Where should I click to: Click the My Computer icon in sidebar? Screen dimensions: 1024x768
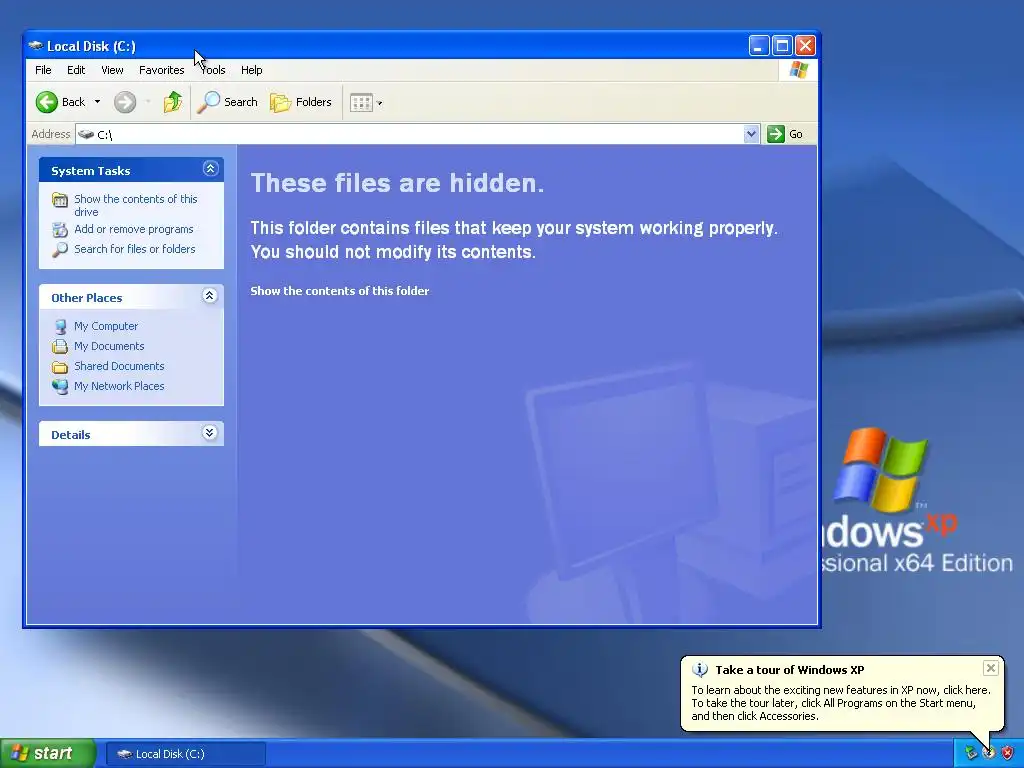pos(60,327)
